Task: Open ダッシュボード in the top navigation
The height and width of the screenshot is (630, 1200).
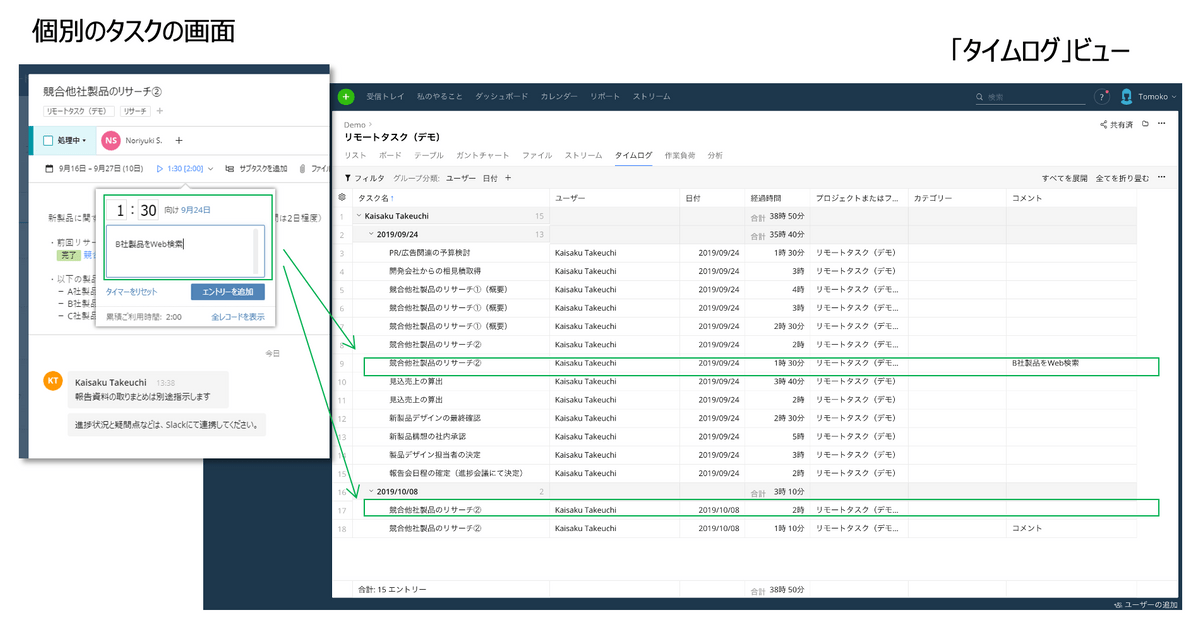Action: 501,97
